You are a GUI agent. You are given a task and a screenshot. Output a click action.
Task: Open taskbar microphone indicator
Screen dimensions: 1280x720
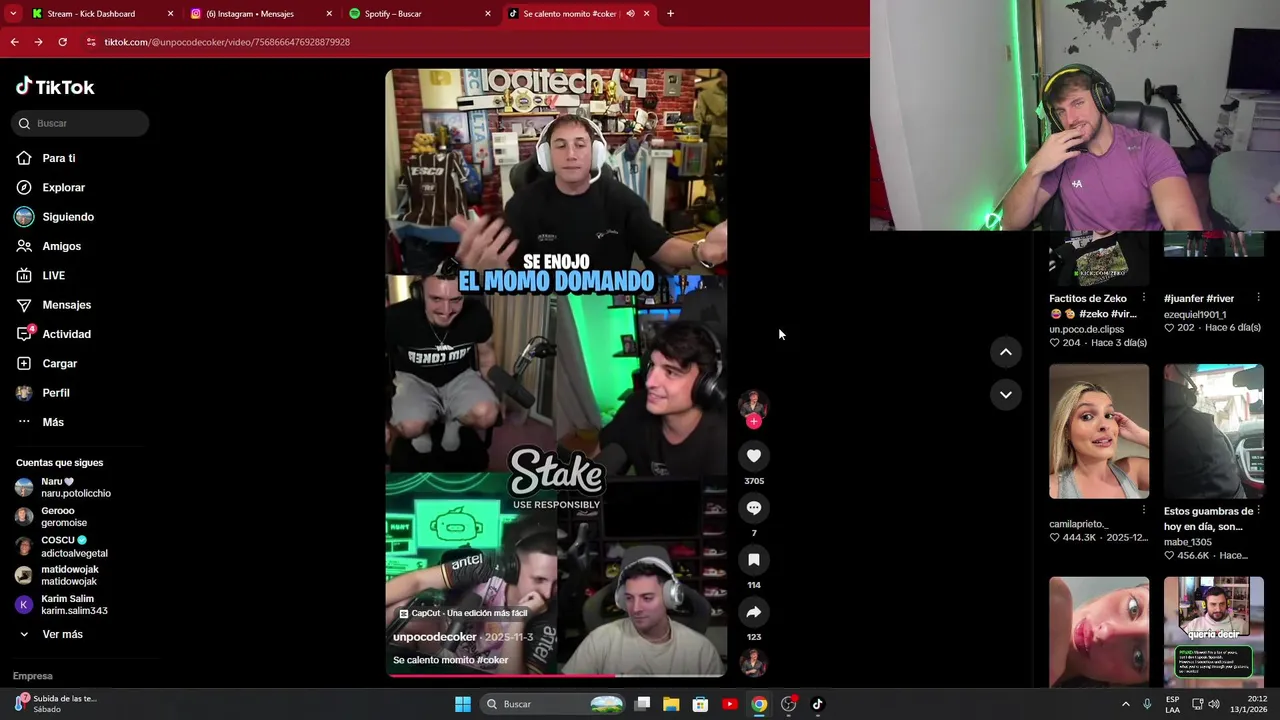pyautogui.click(x=1147, y=704)
